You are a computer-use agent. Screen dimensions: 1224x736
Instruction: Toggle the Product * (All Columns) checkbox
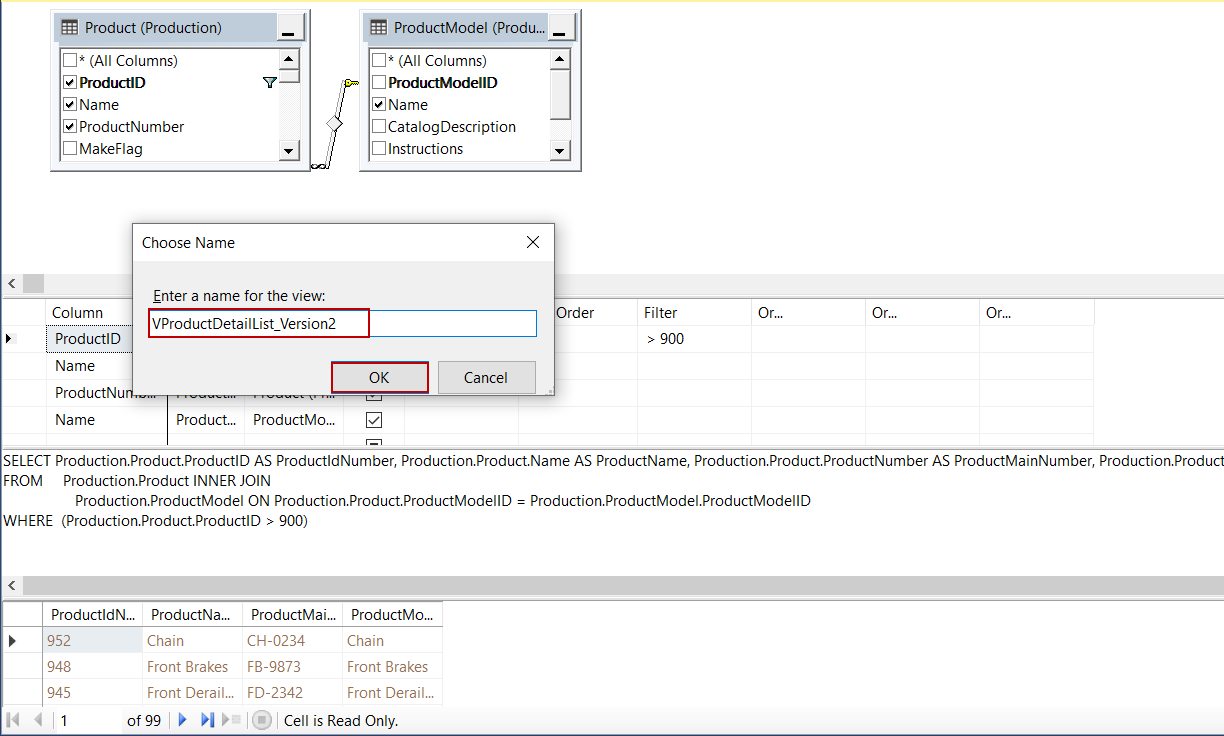coord(70,61)
